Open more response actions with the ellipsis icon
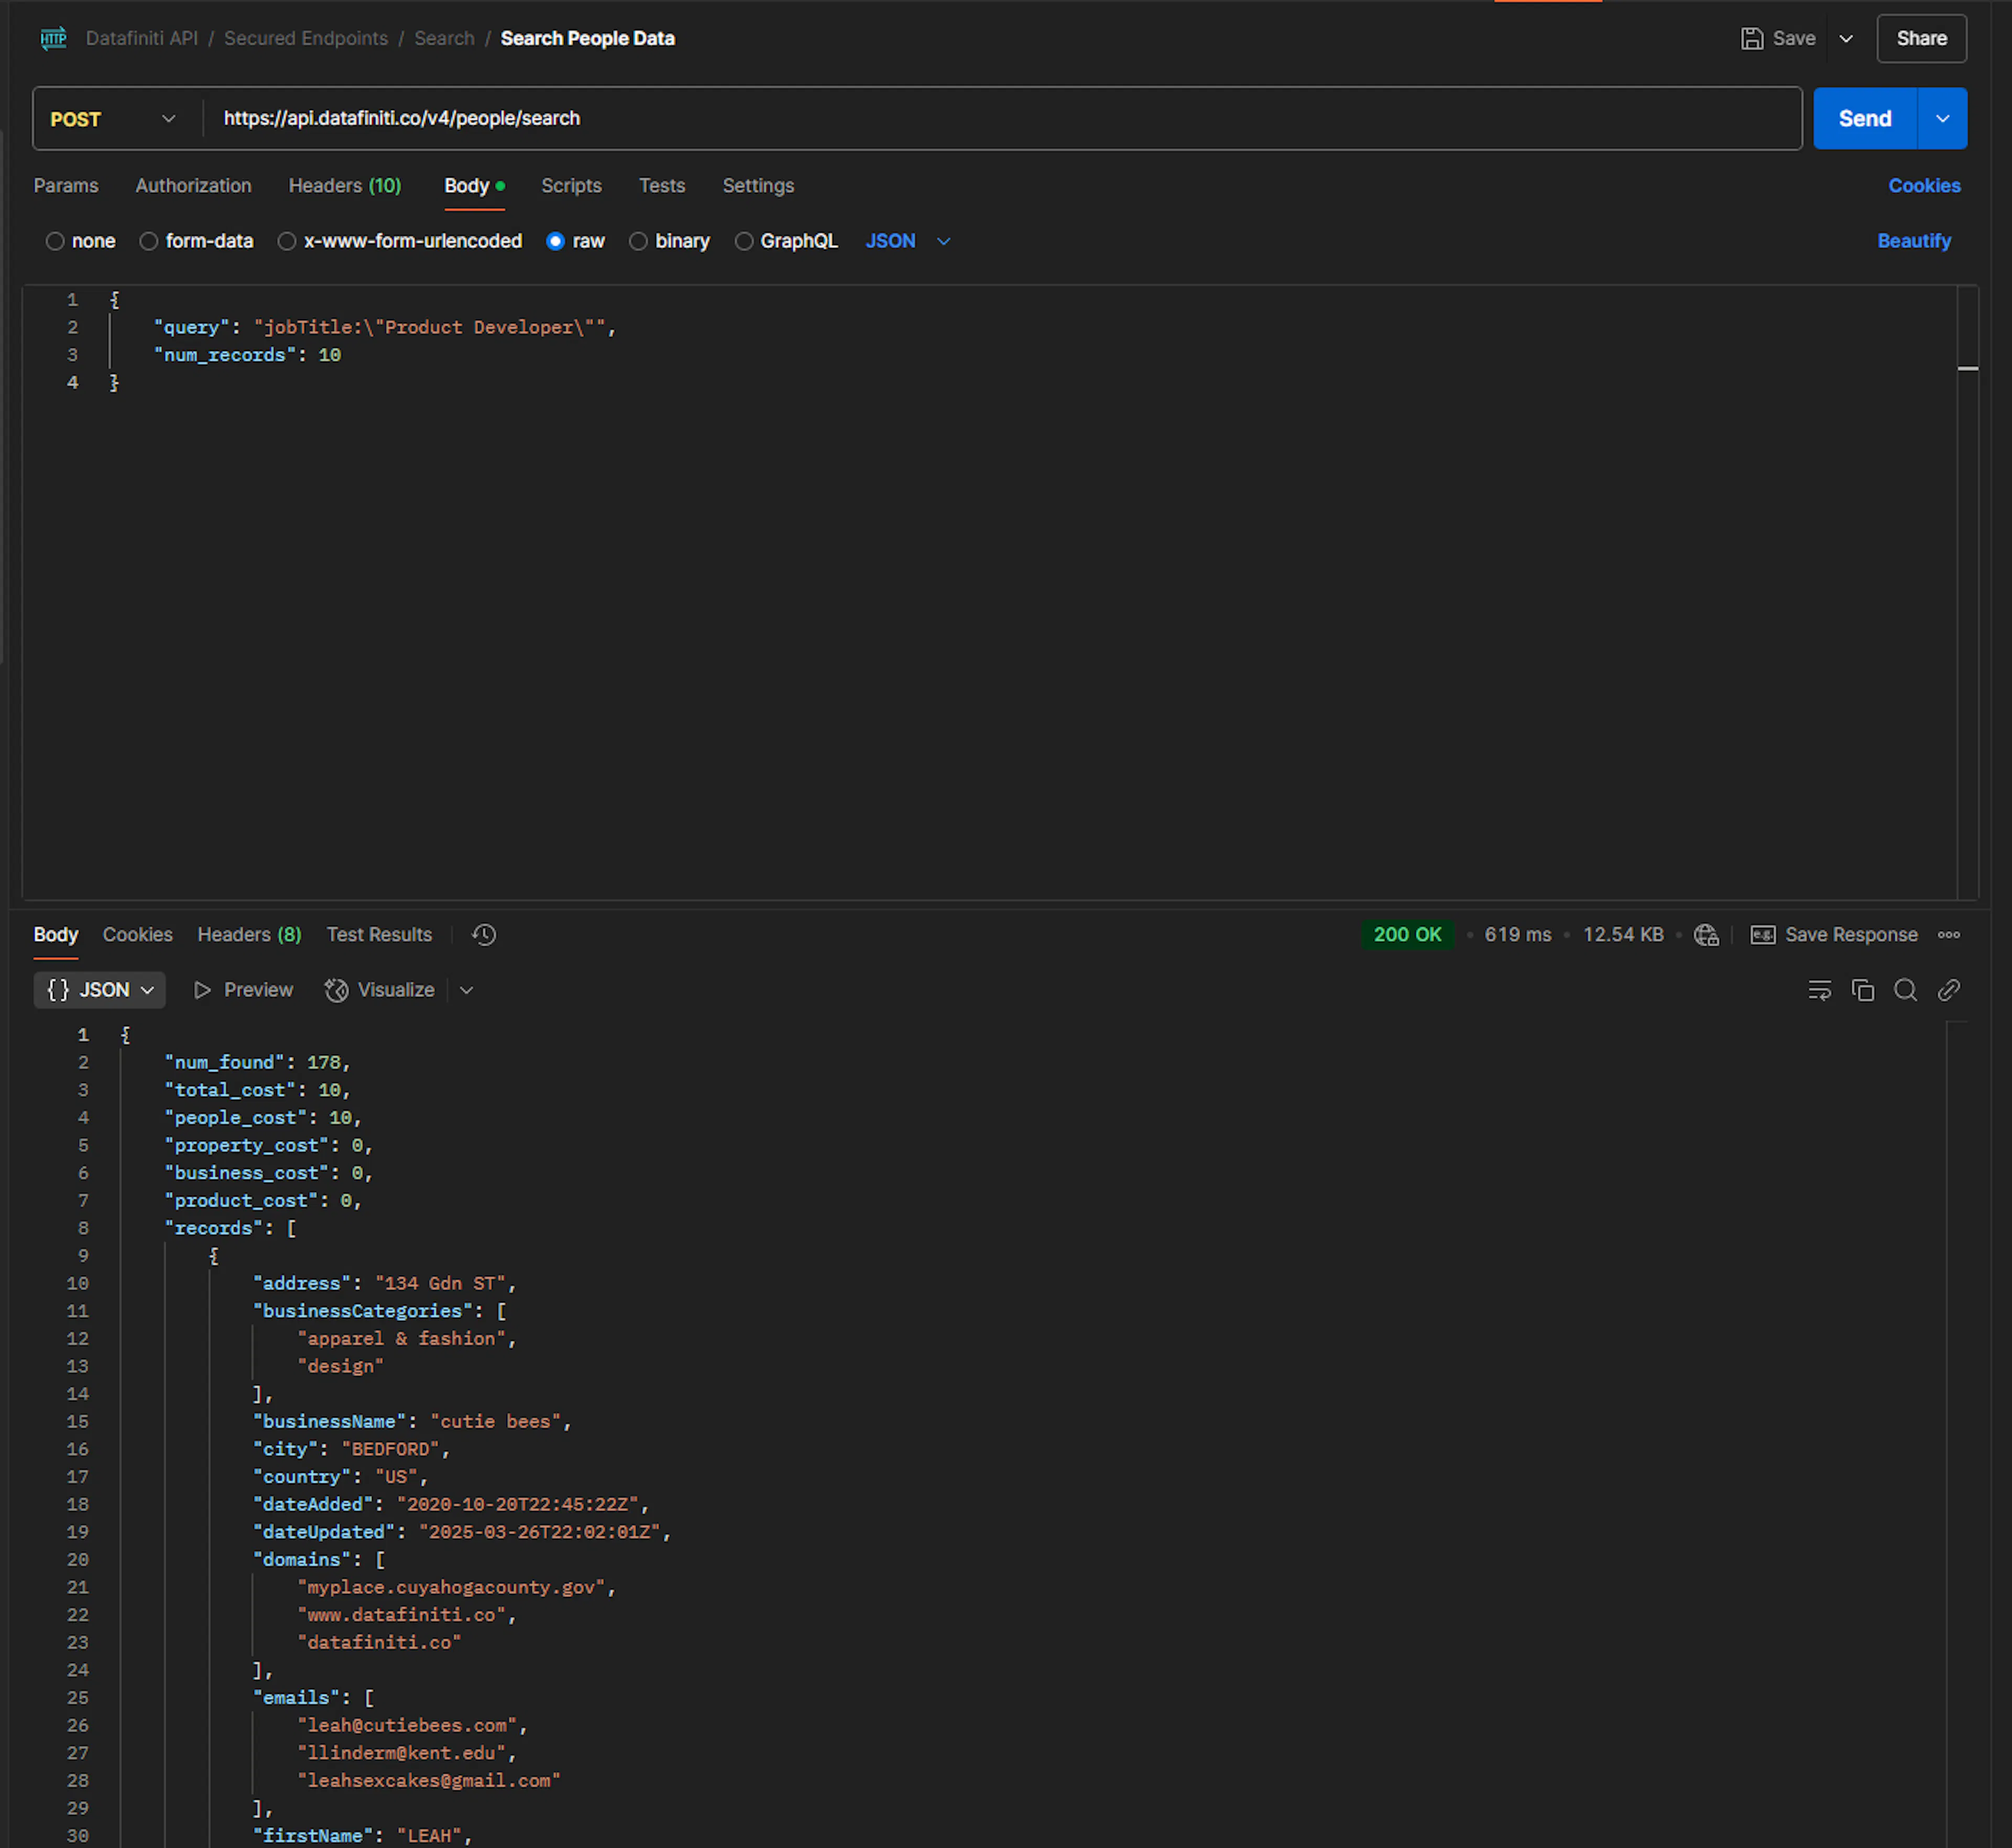2012x1848 pixels. pos(1949,934)
